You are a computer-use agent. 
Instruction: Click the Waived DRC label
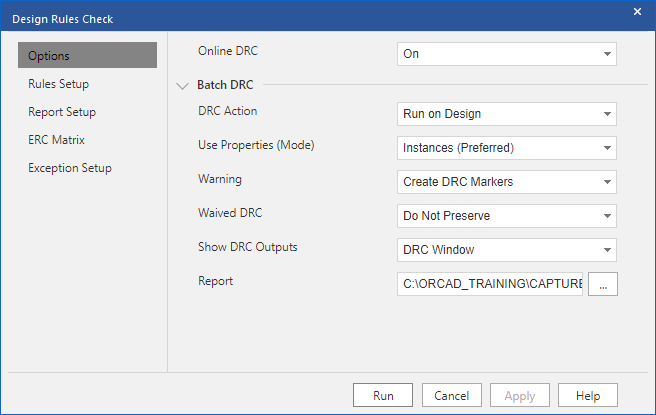pyautogui.click(x=230, y=213)
